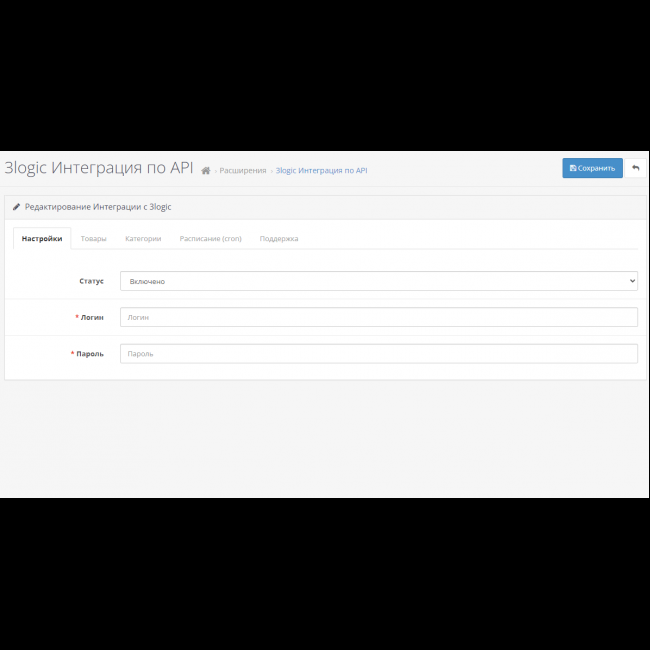The image size is (650, 650).
Task: Click the Редактирование Интеграции с 3logic heading
Action: coord(98,207)
